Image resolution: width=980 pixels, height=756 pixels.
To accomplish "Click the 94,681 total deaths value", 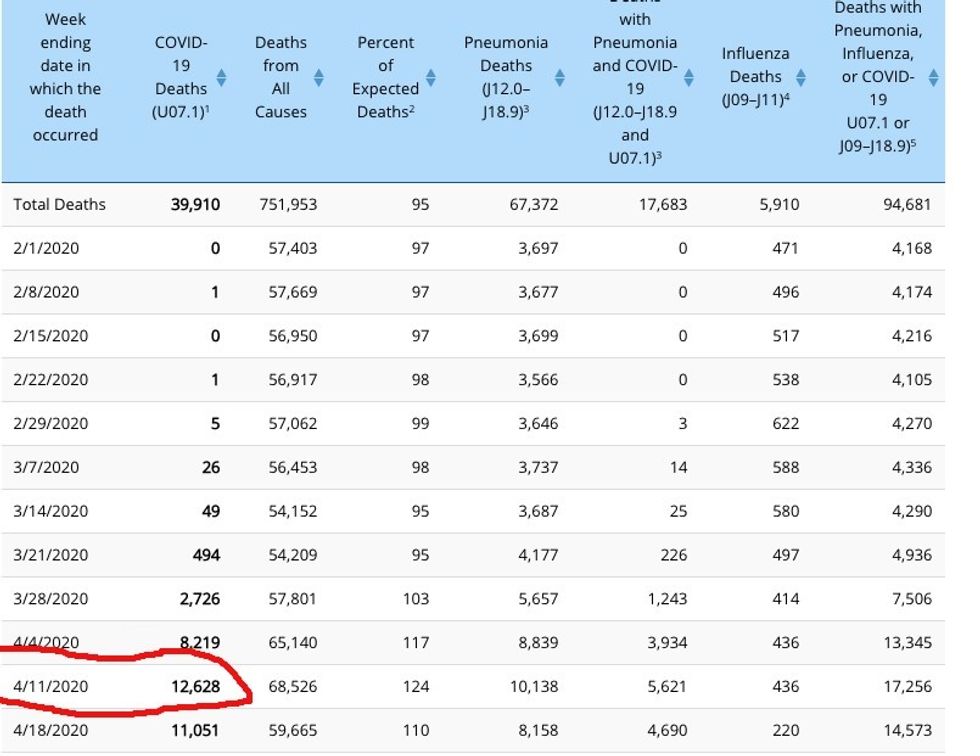I will [905, 204].
